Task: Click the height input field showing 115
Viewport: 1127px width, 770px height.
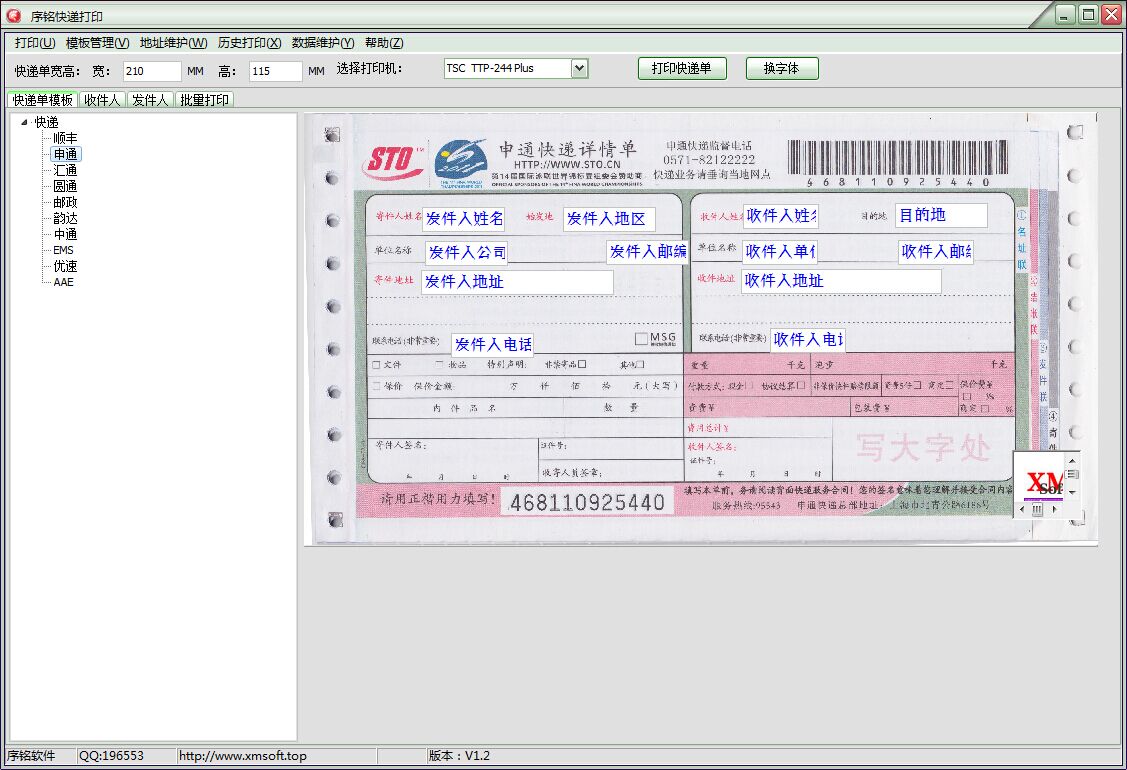Action: pos(275,71)
